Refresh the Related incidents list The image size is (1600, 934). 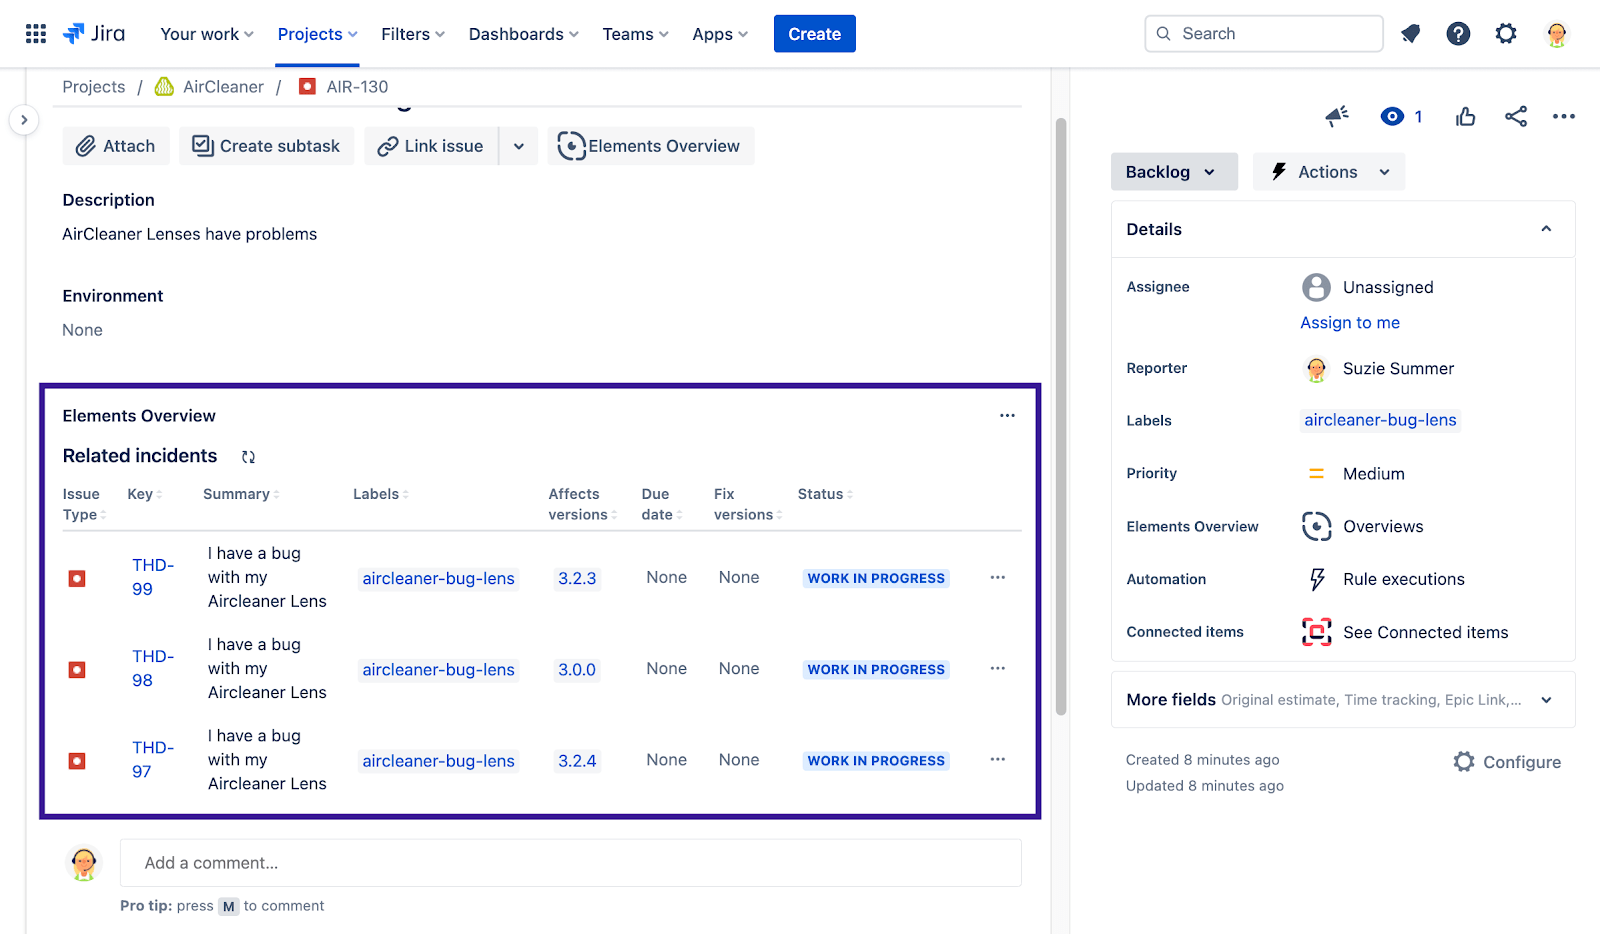pos(248,456)
